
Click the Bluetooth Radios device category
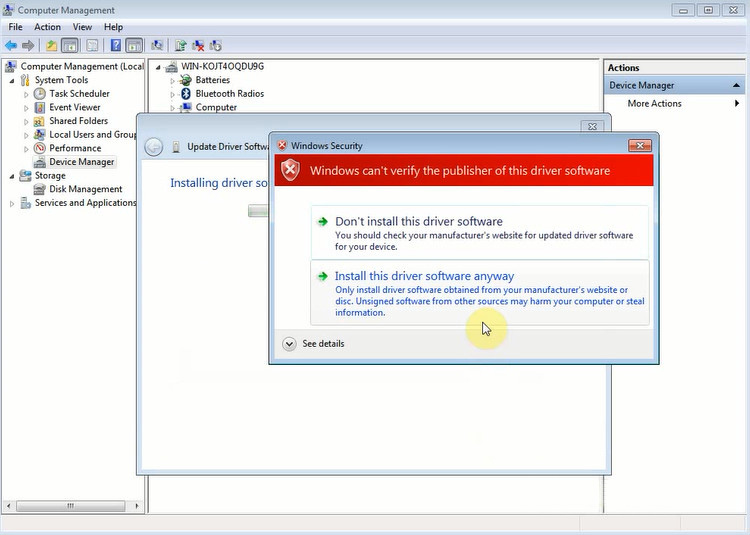pos(230,94)
